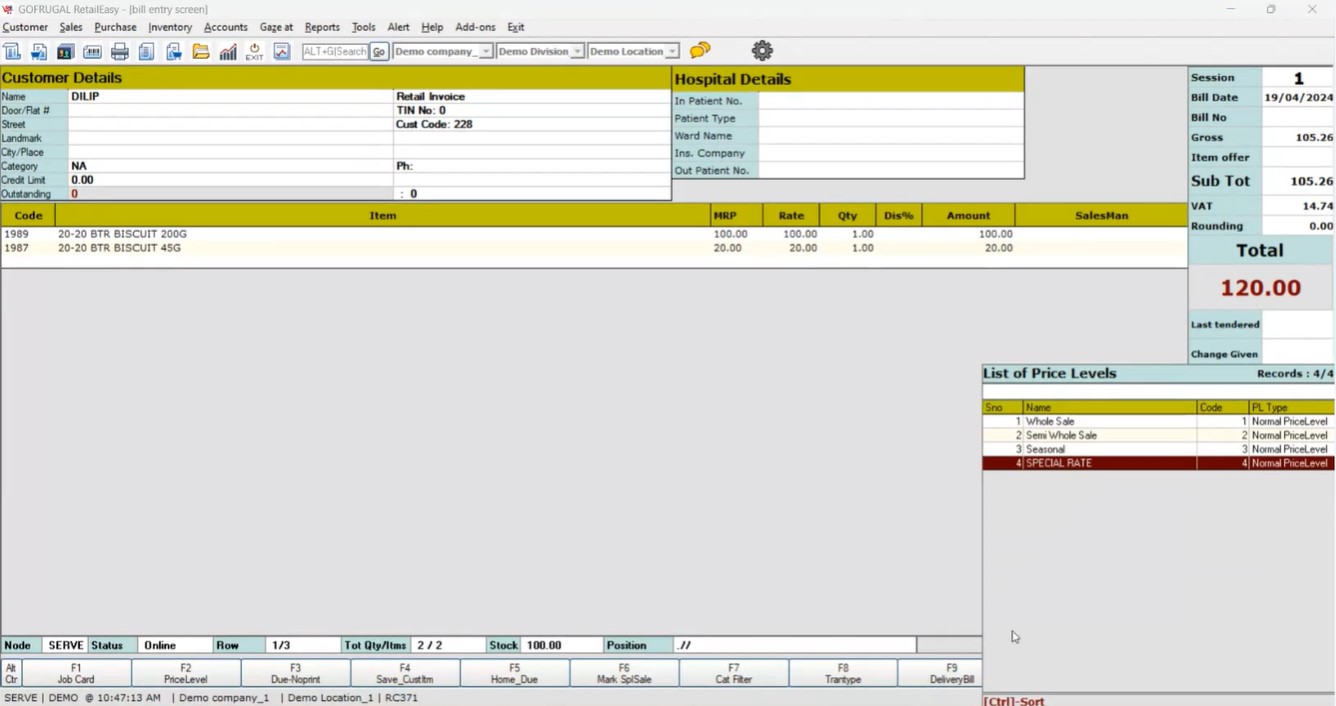Click the customer Name field showing DILIP
Image resolution: width=1336 pixels, height=706 pixels.
pyautogui.click(x=230, y=97)
